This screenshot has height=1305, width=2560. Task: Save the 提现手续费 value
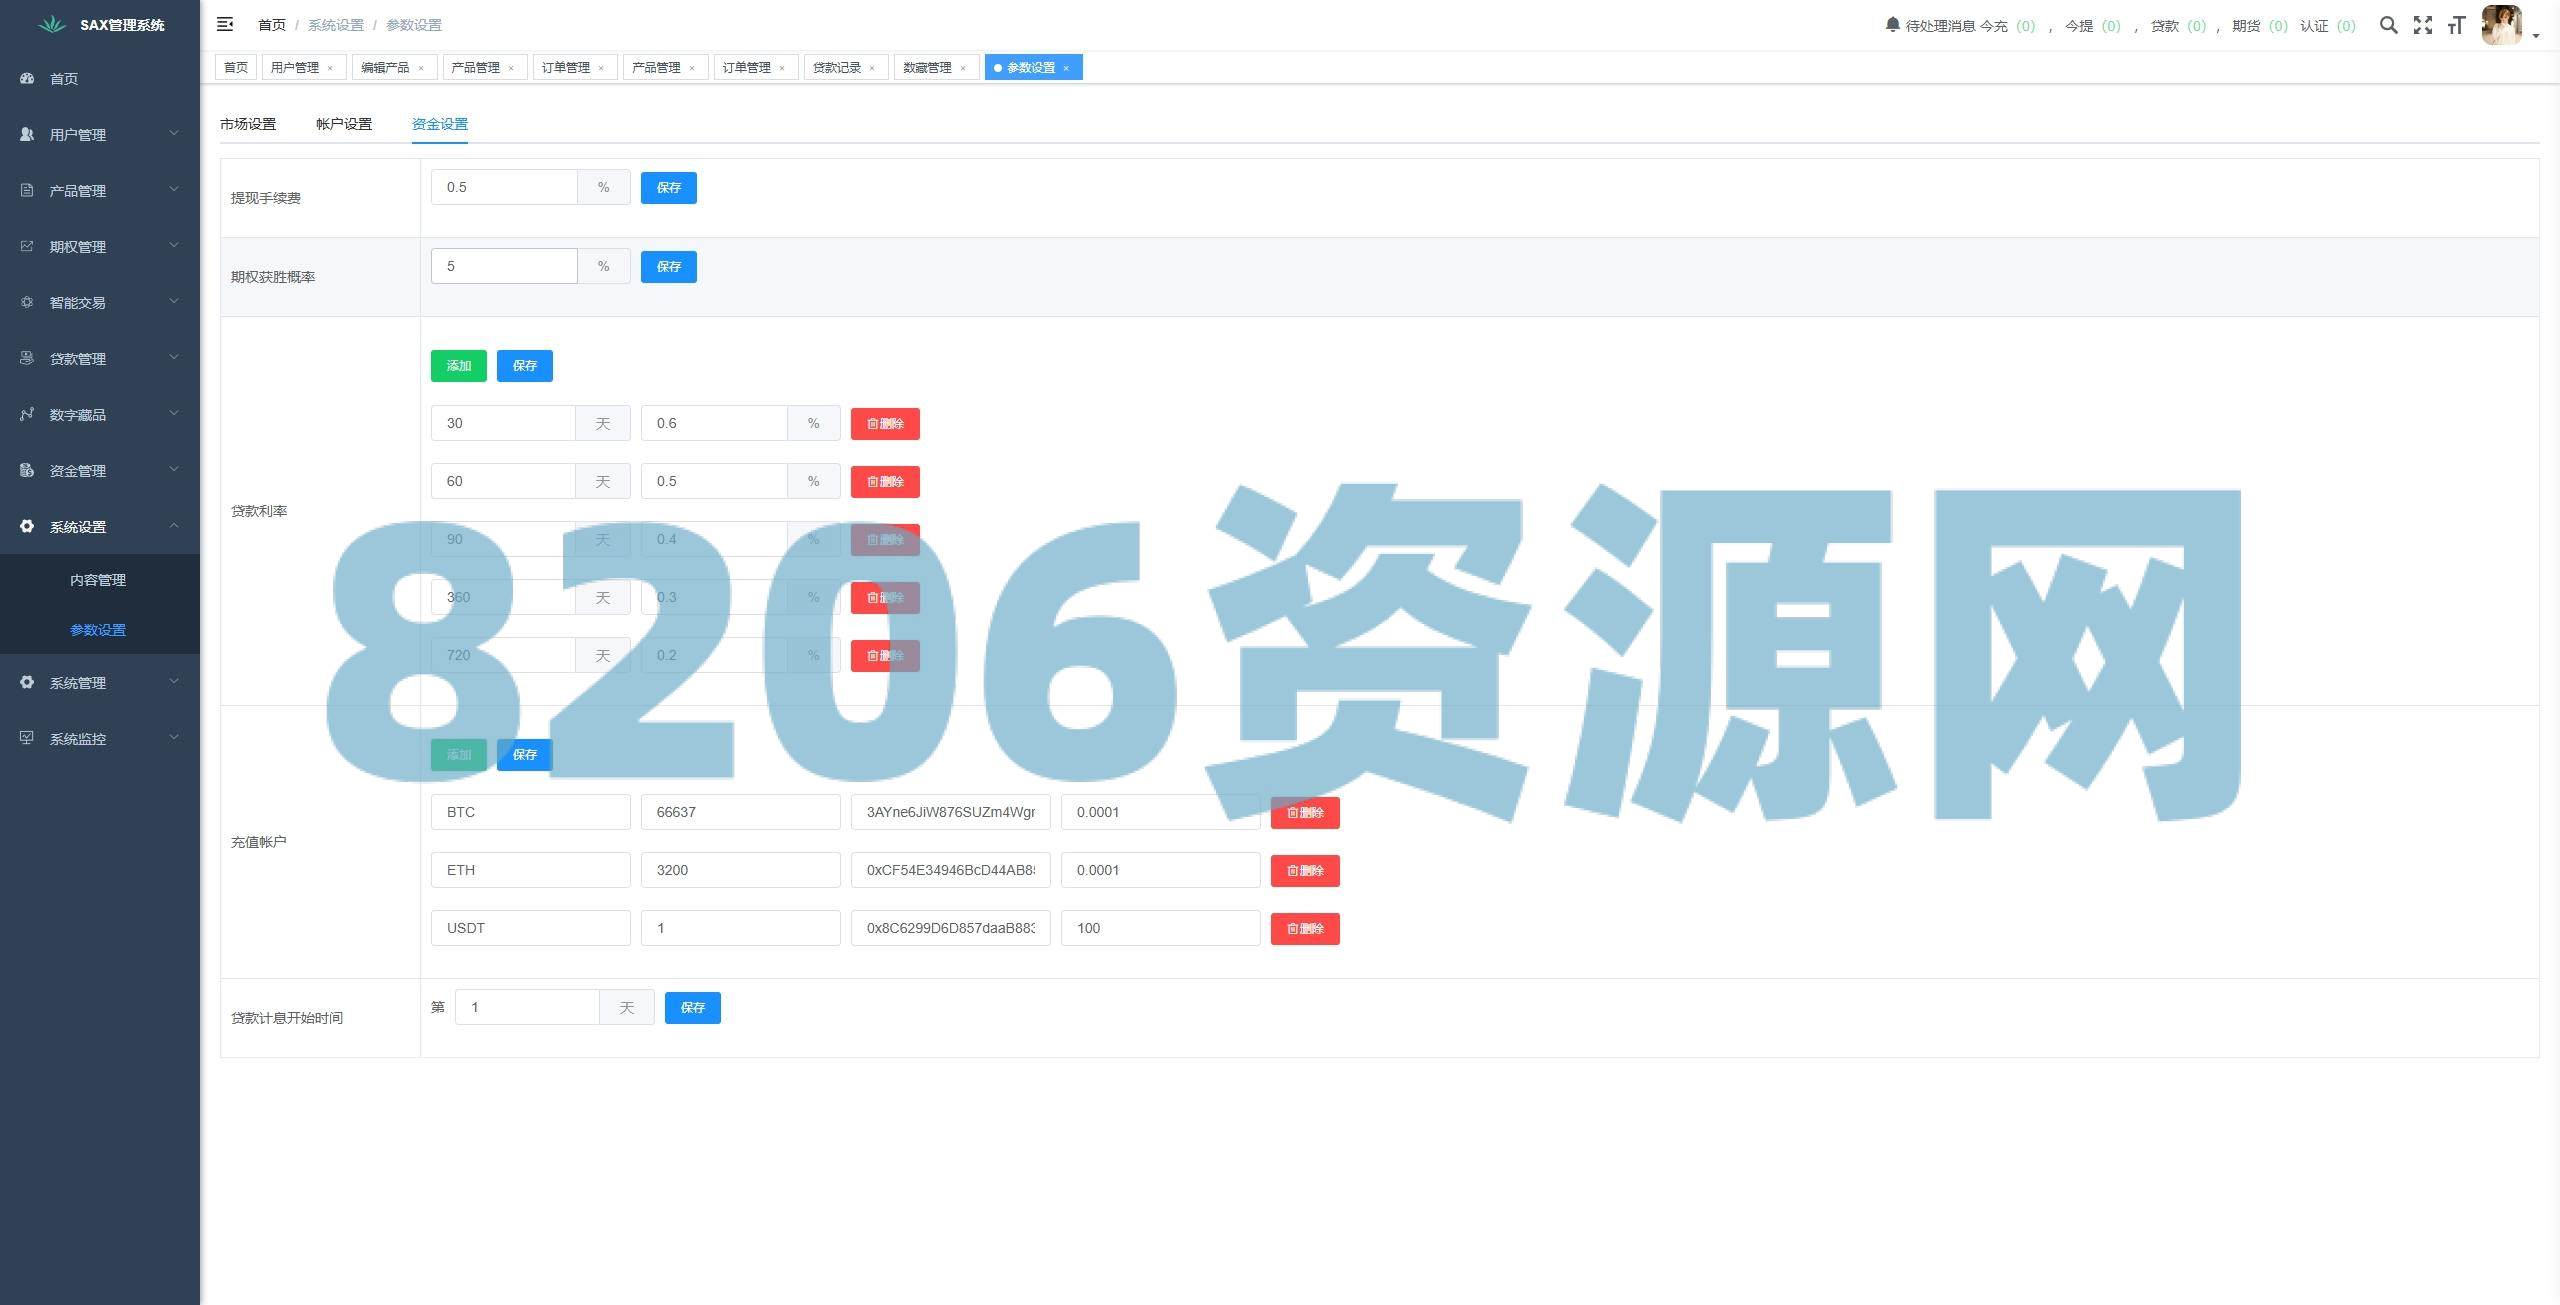[x=668, y=188]
